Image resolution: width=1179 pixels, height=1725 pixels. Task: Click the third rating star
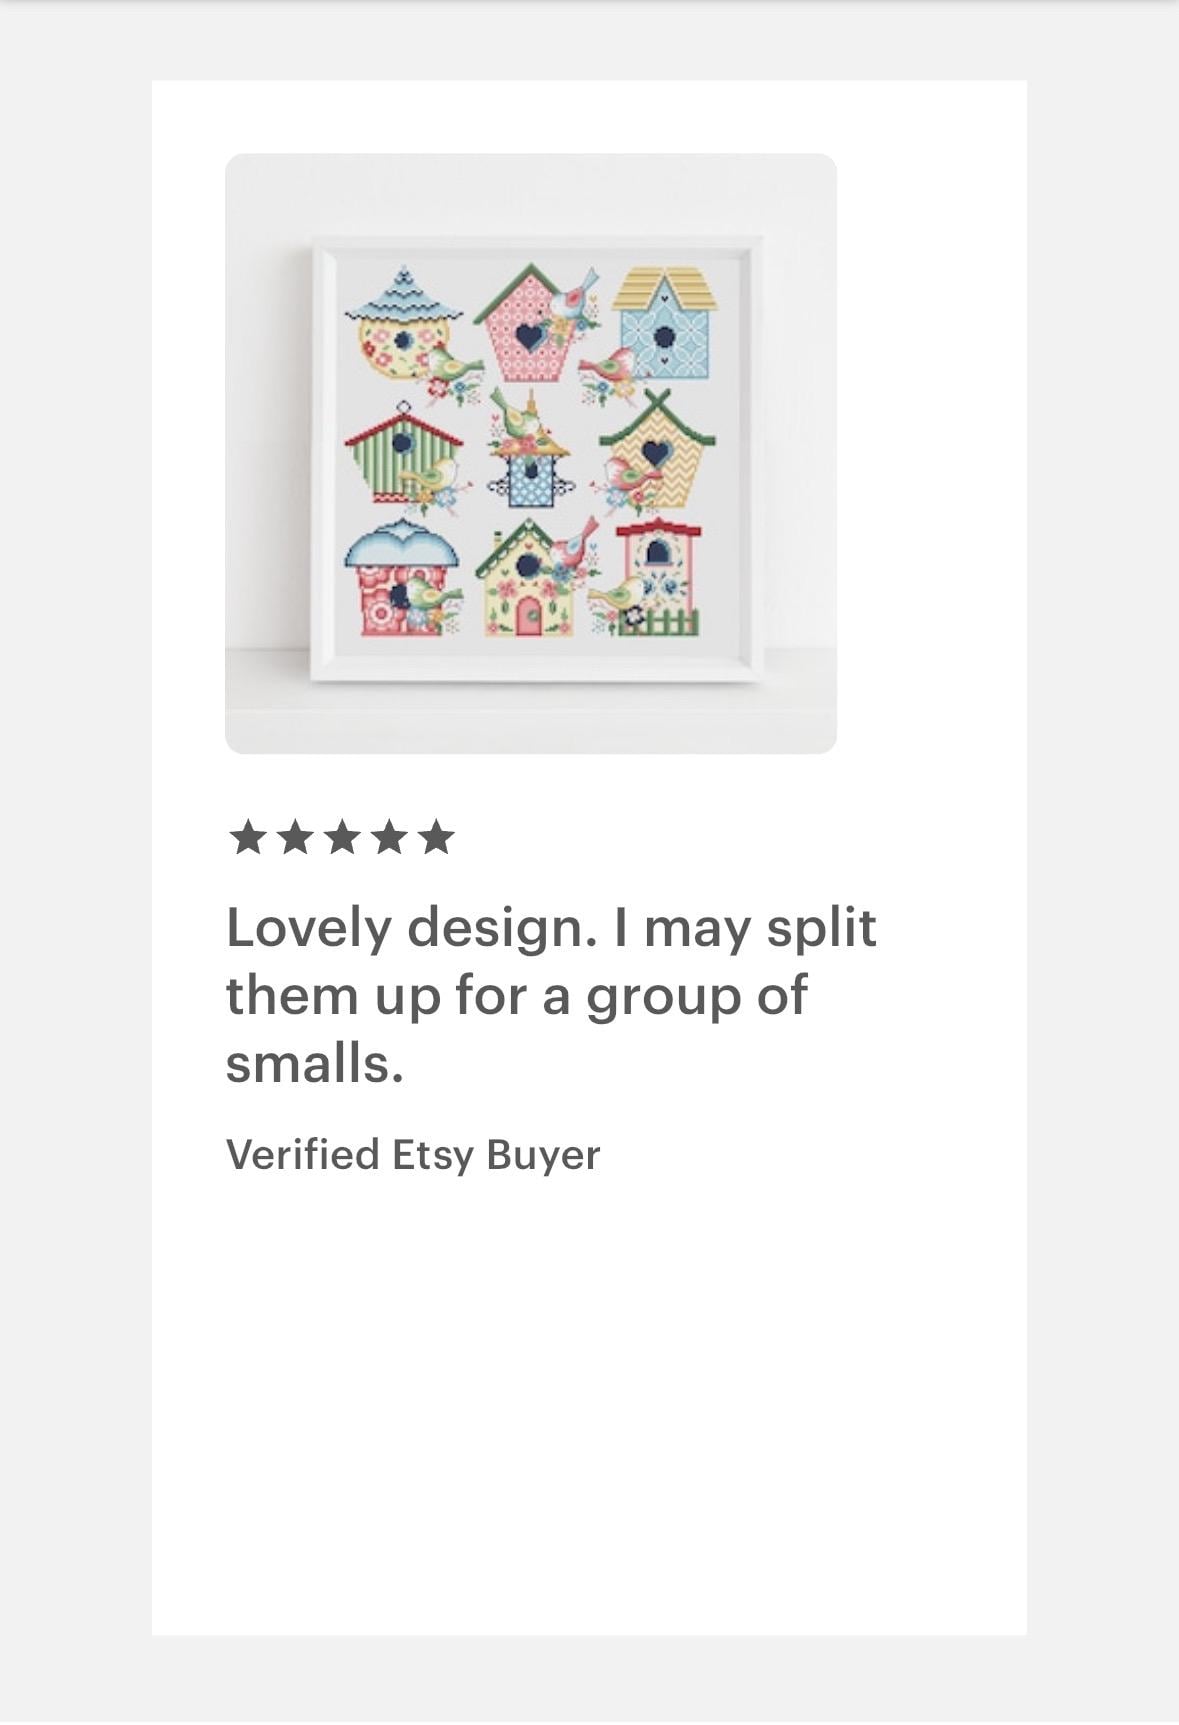click(341, 837)
